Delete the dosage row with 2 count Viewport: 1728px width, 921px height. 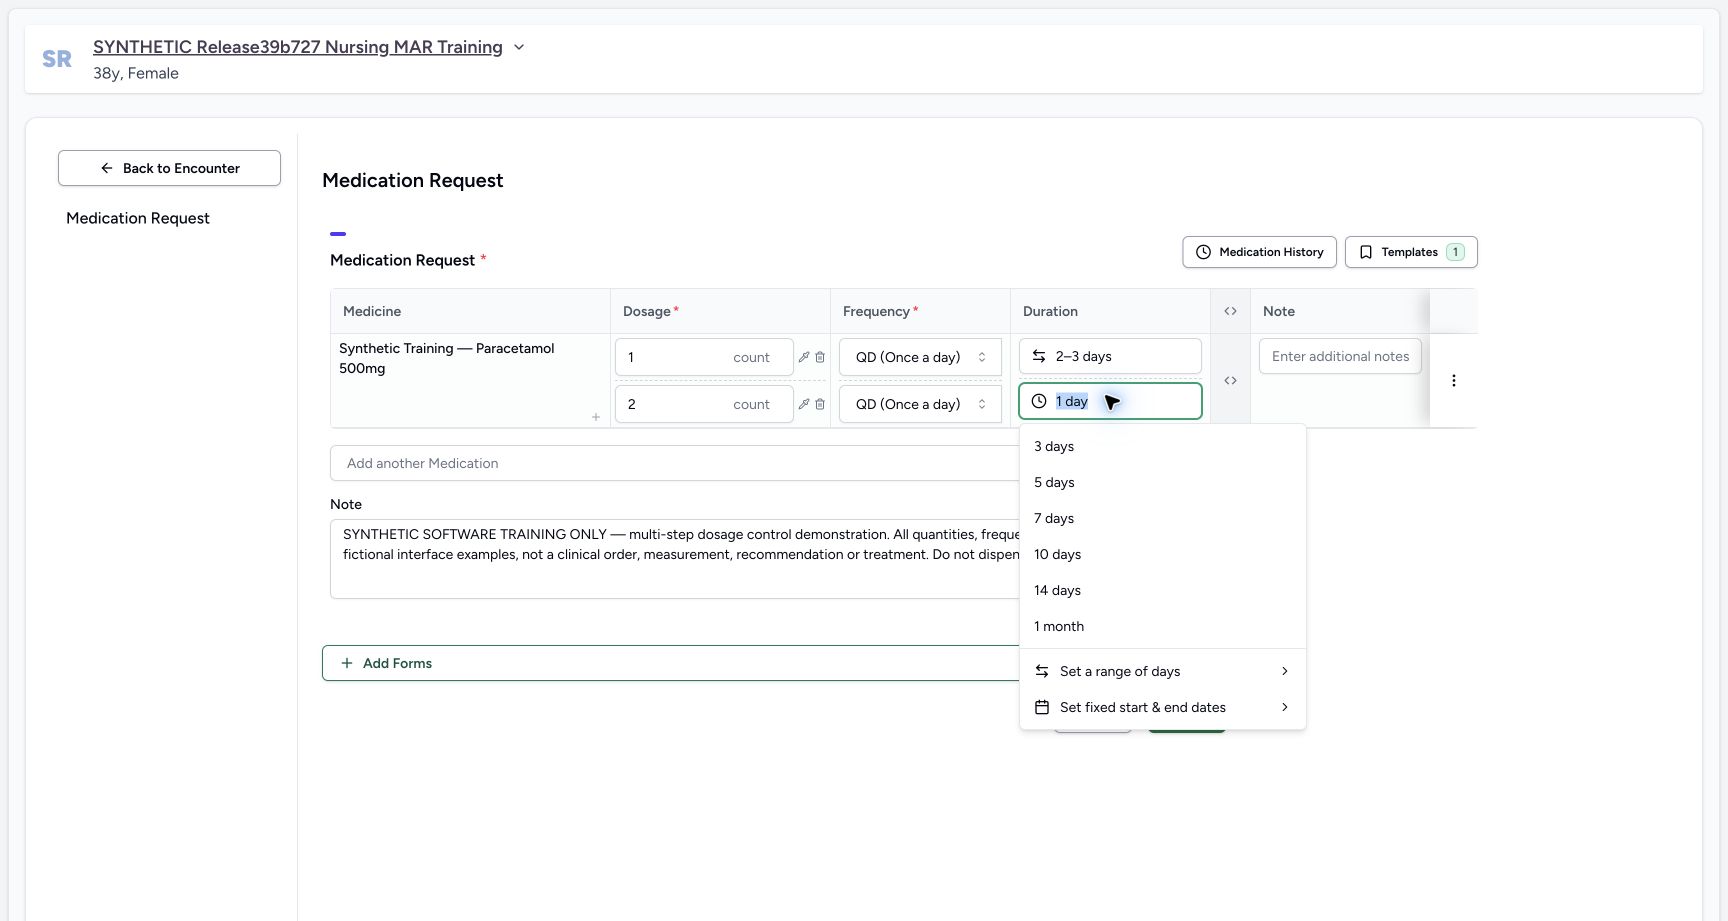click(820, 404)
